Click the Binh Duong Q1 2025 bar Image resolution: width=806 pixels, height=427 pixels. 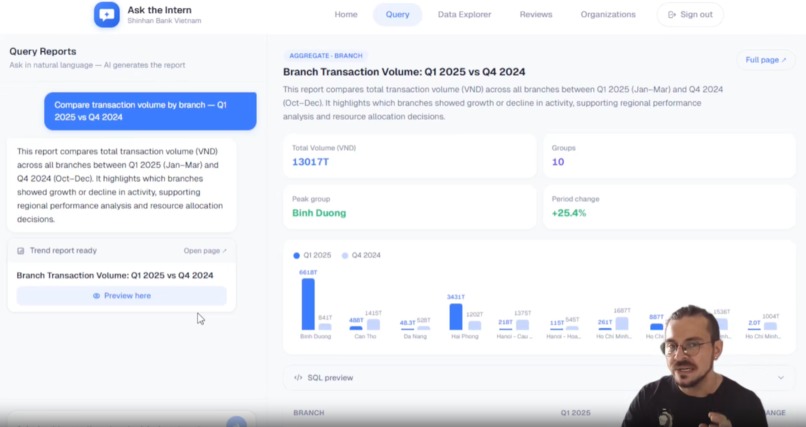pyautogui.click(x=308, y=304)
